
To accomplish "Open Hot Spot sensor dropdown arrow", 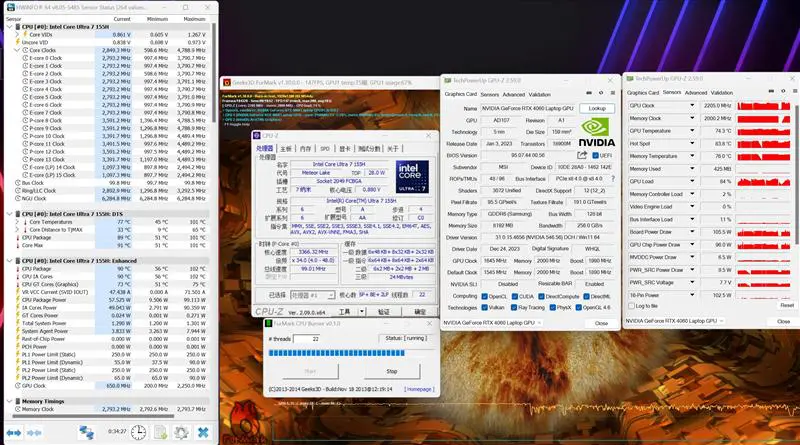I will click(692, 143).
